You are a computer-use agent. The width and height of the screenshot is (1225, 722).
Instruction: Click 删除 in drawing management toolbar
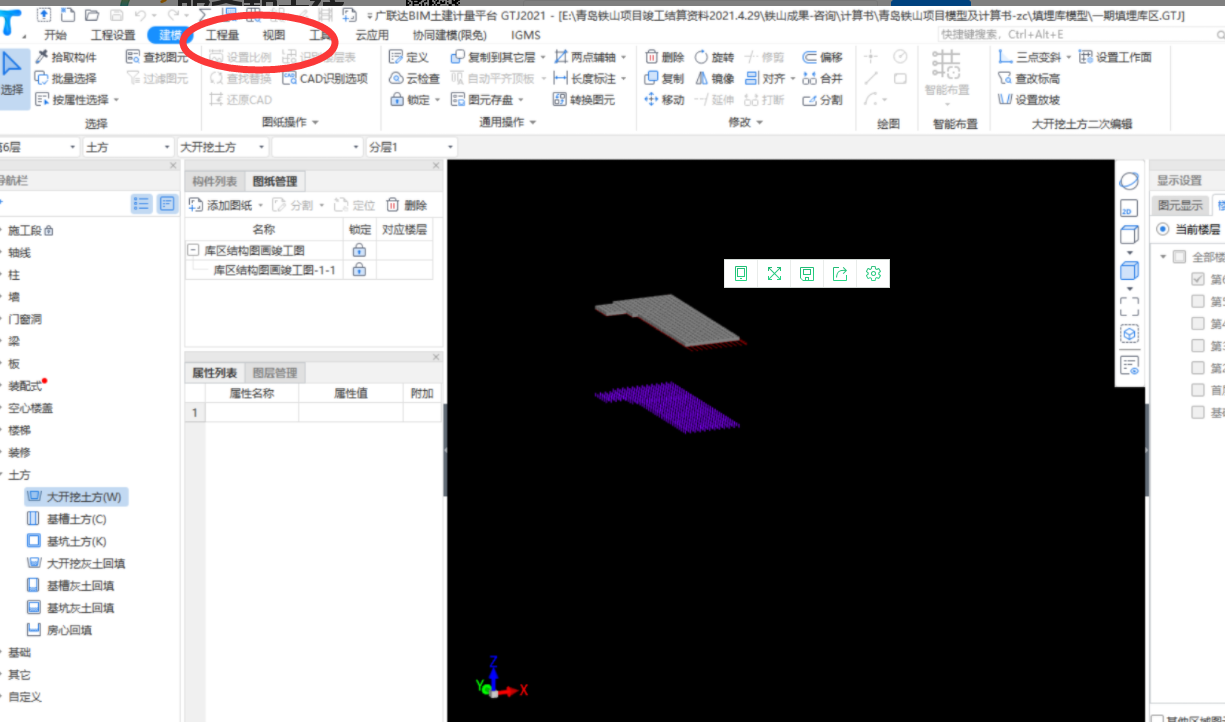click(407, 205)
